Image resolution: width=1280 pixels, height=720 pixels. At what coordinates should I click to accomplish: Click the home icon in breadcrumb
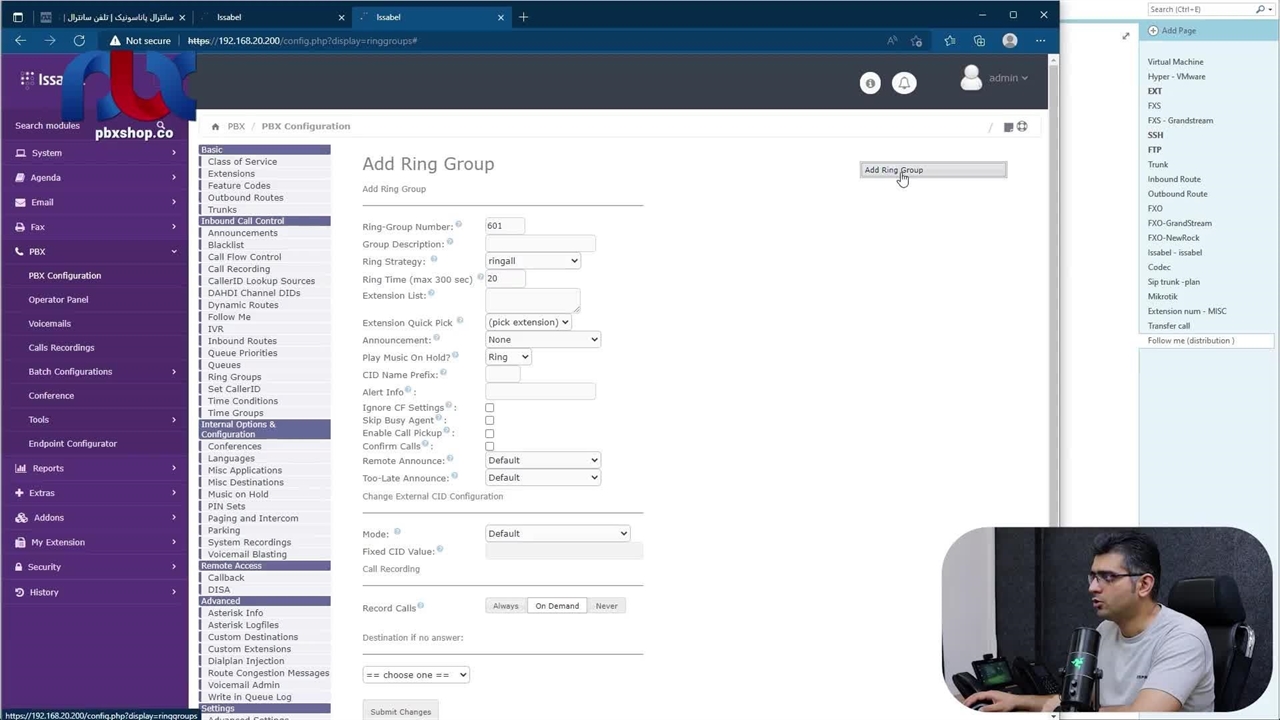coord(215,127)
